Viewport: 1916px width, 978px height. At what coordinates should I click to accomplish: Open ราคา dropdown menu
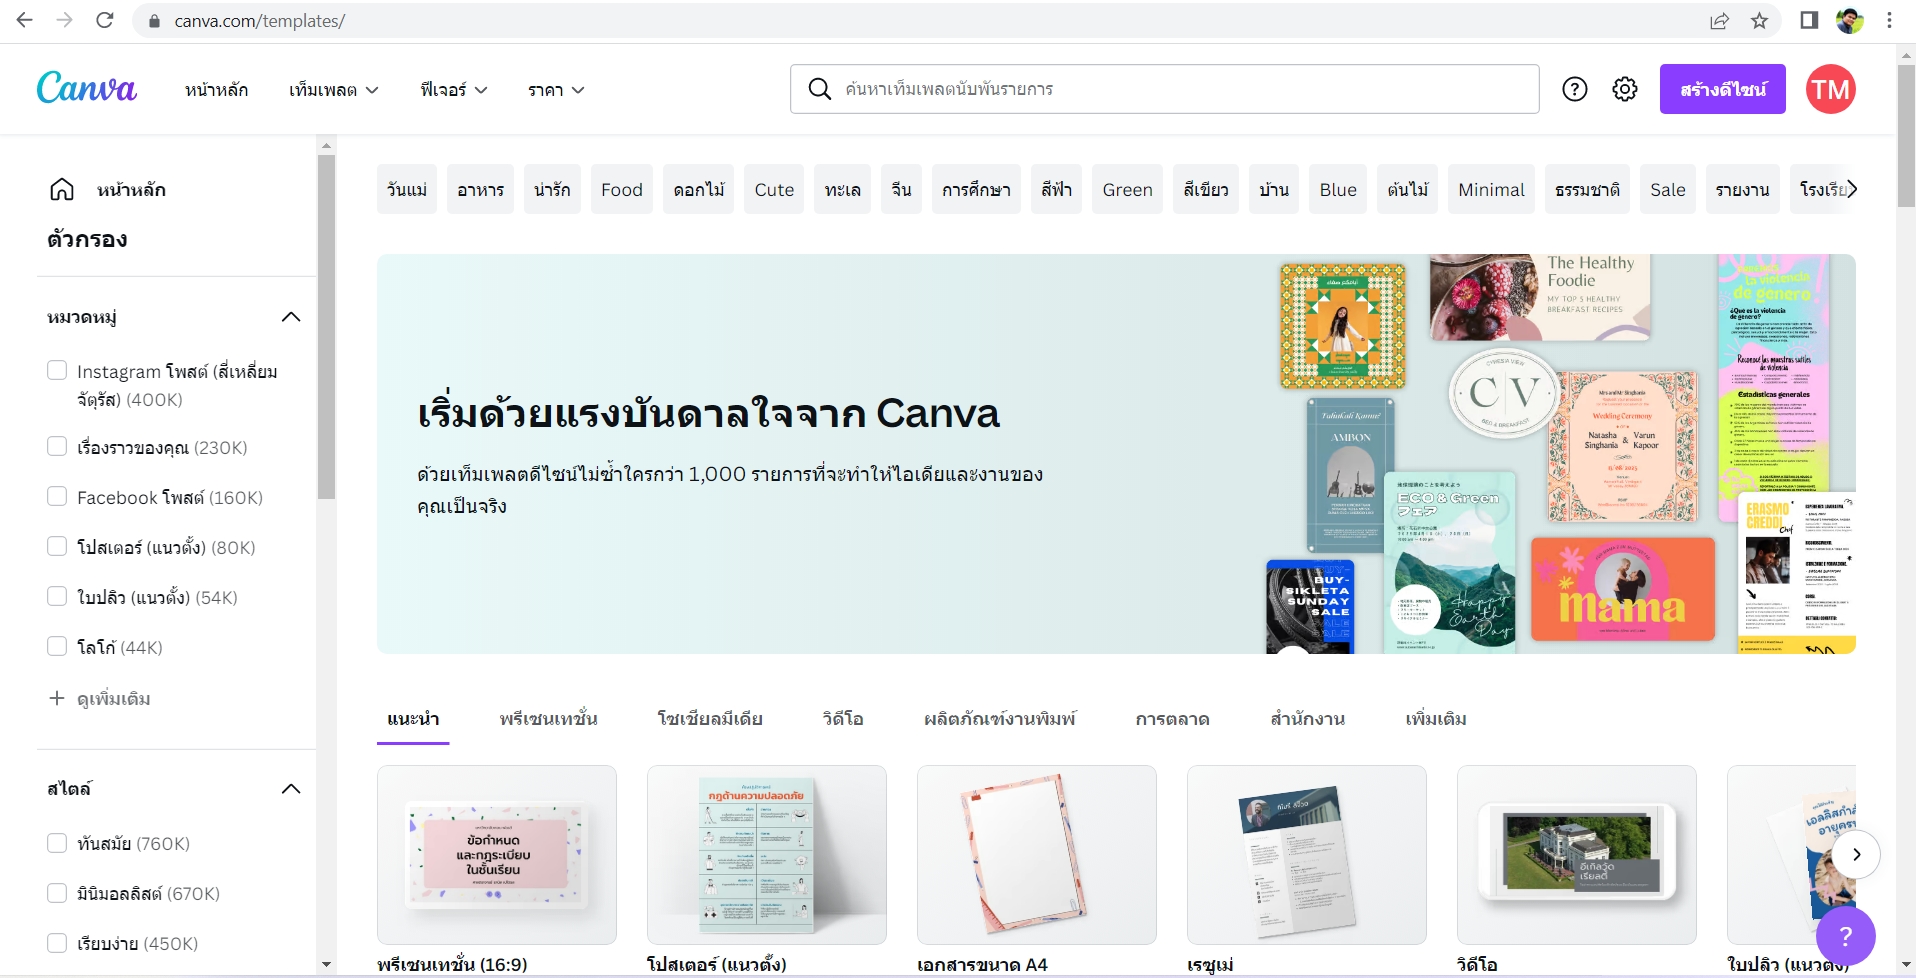(x=556, y=90)
